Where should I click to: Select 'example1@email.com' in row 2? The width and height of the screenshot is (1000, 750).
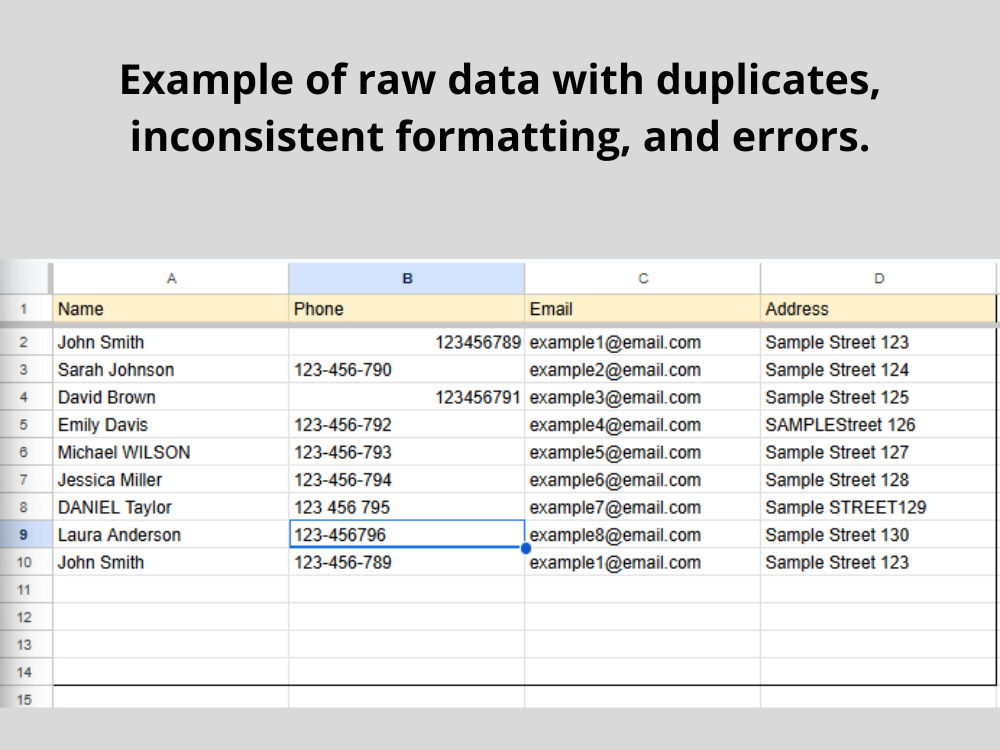643,342
